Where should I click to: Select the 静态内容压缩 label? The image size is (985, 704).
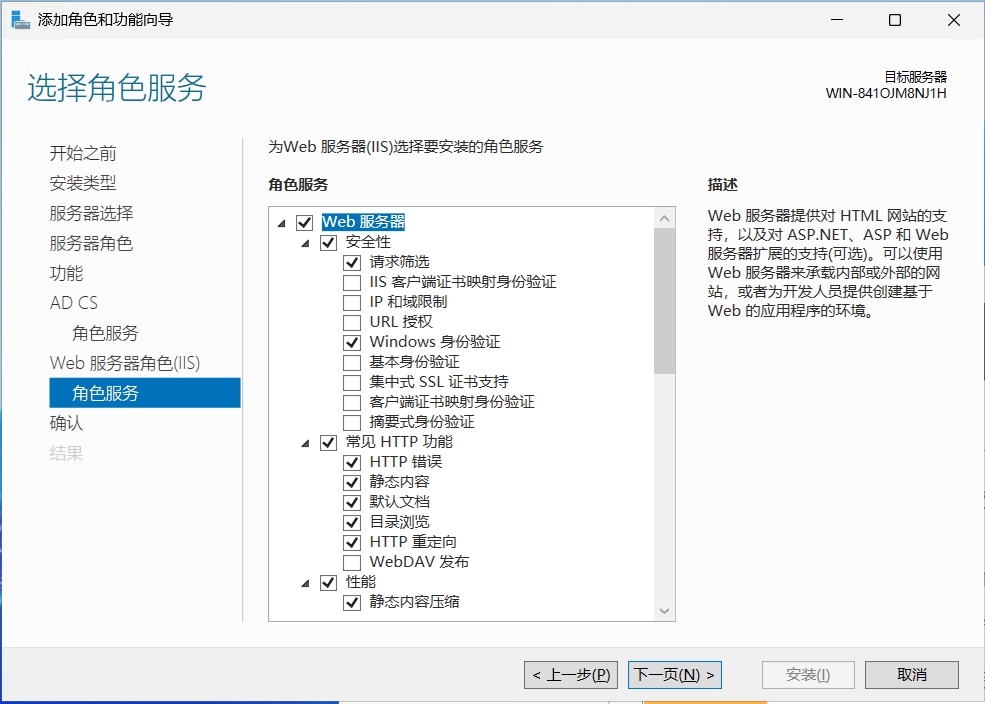414,602
